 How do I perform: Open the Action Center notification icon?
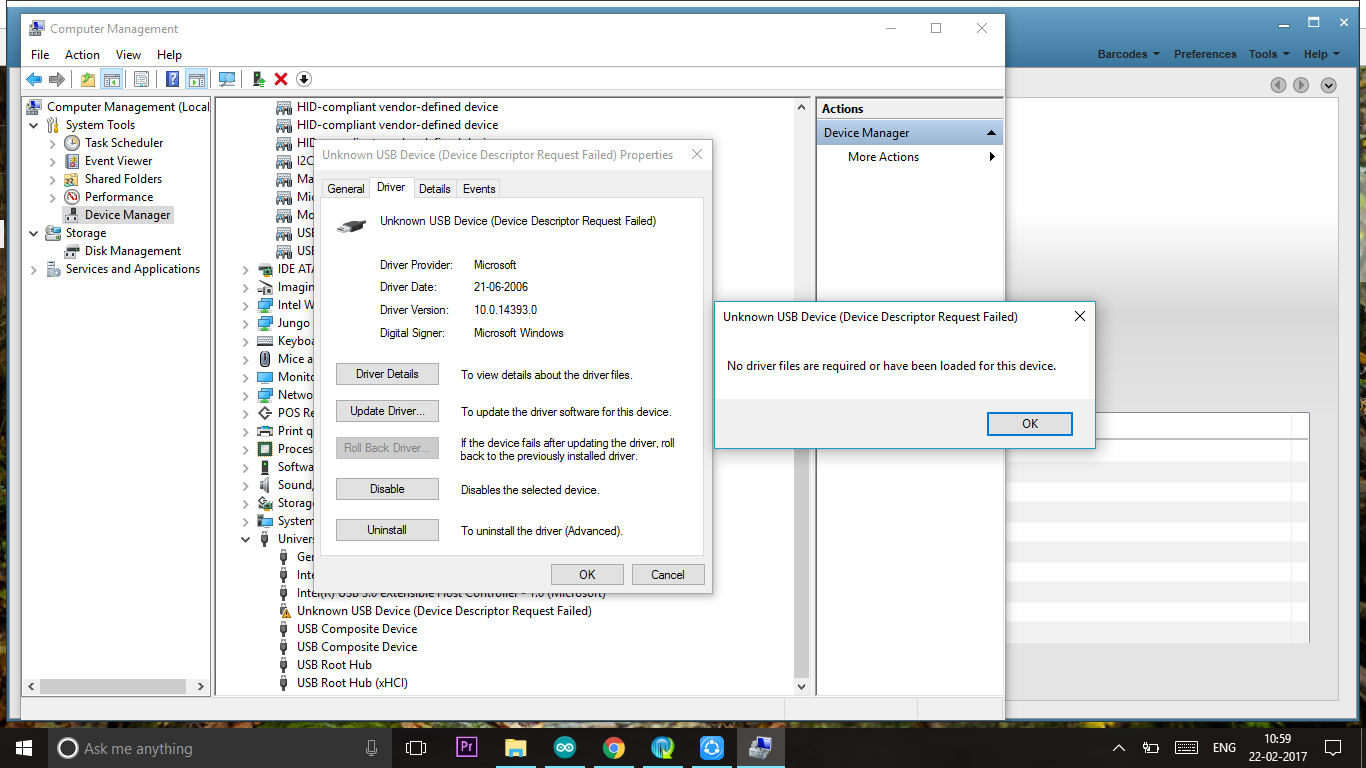click(1332, 747)
